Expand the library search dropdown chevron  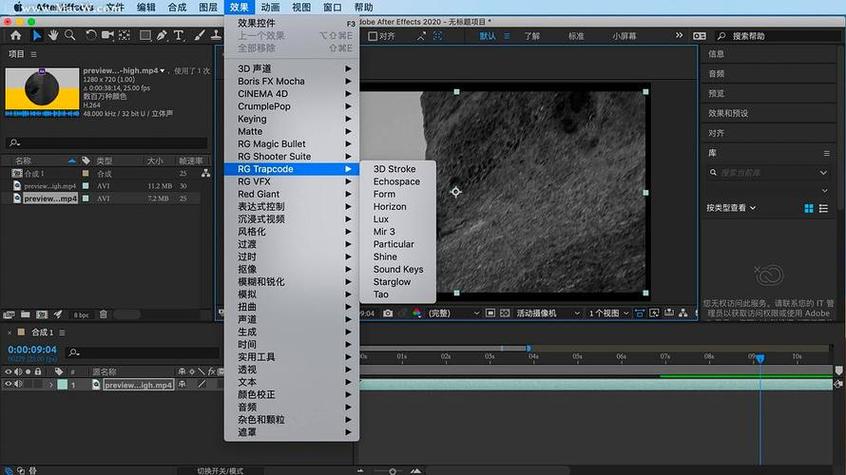pyautogui.click(x=823, y=173)
